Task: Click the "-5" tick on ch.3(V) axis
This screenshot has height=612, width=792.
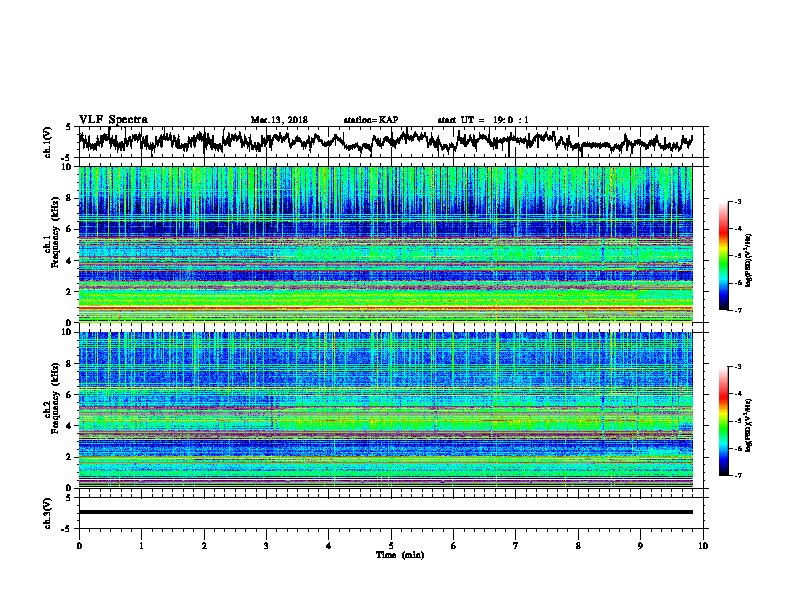Action: (x=67, y=529)
